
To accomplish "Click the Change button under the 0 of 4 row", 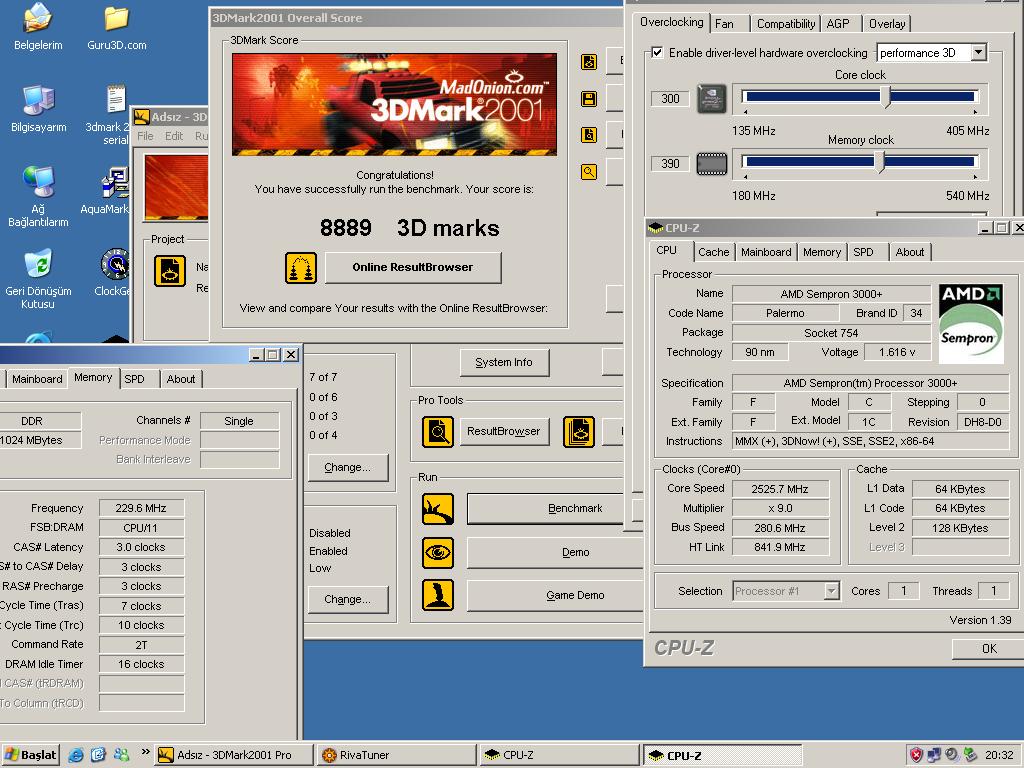I will [x=347, y=468].
